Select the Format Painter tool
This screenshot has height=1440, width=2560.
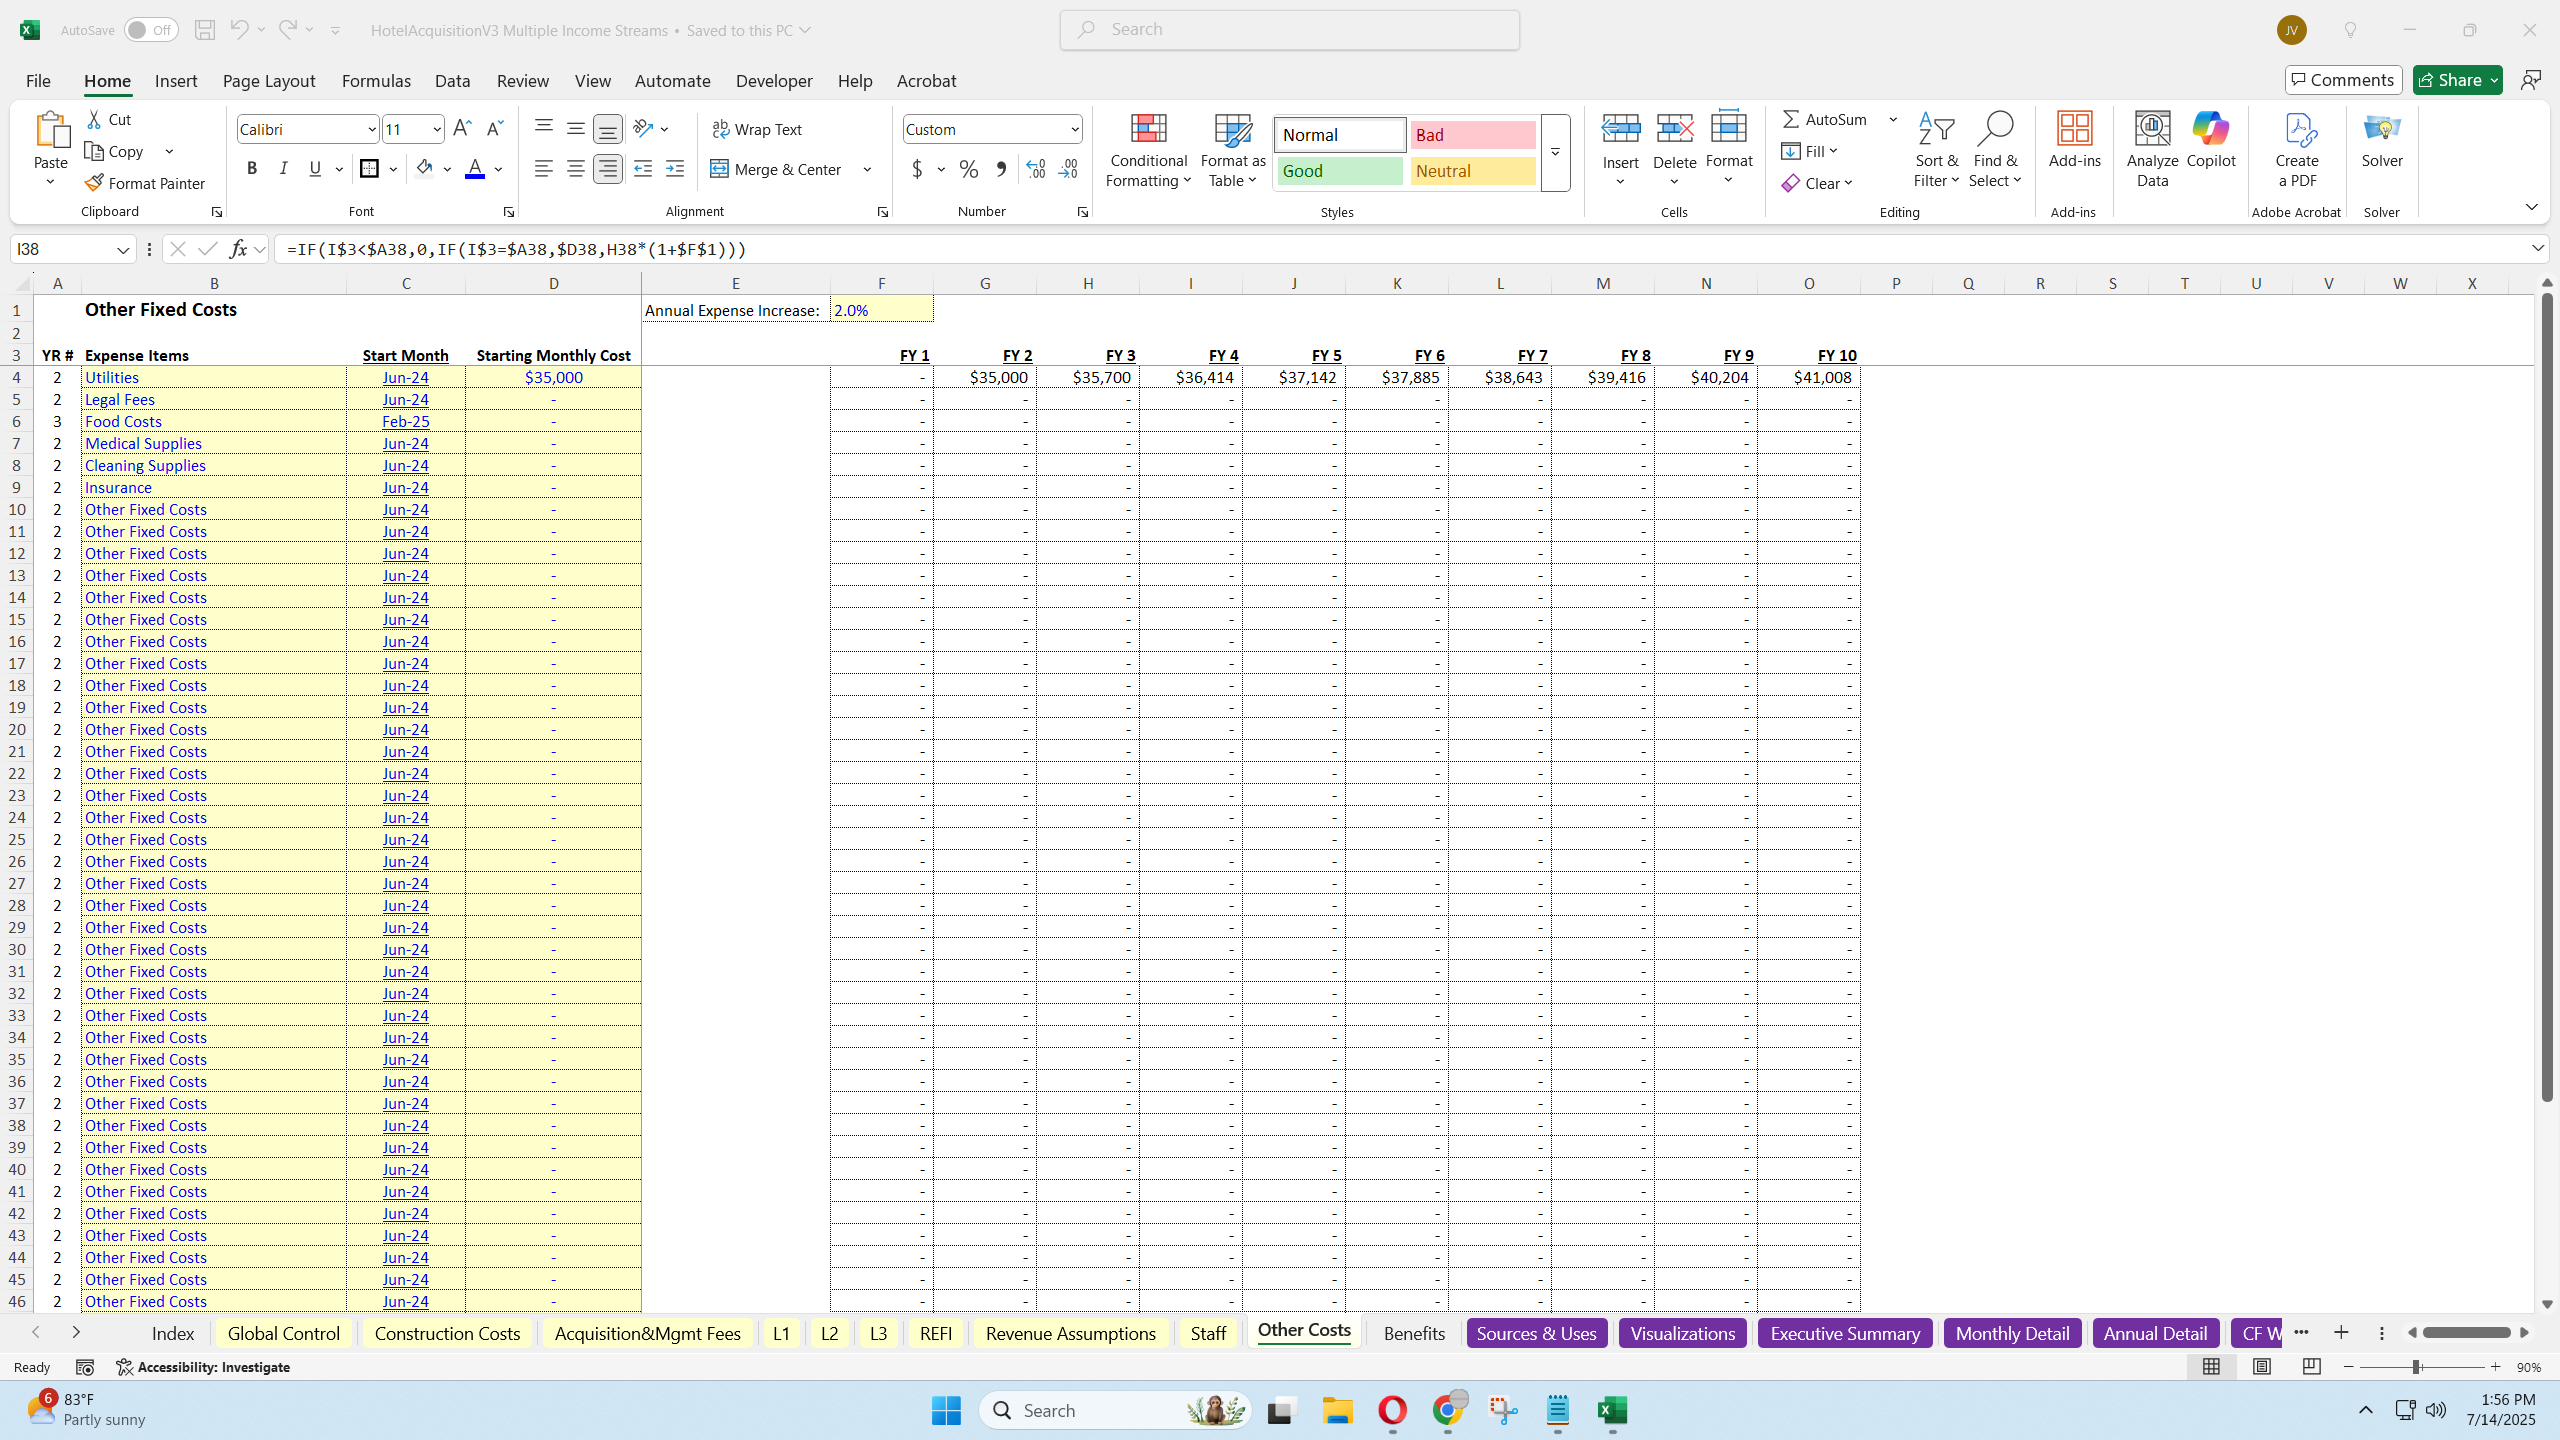point(143,182)
